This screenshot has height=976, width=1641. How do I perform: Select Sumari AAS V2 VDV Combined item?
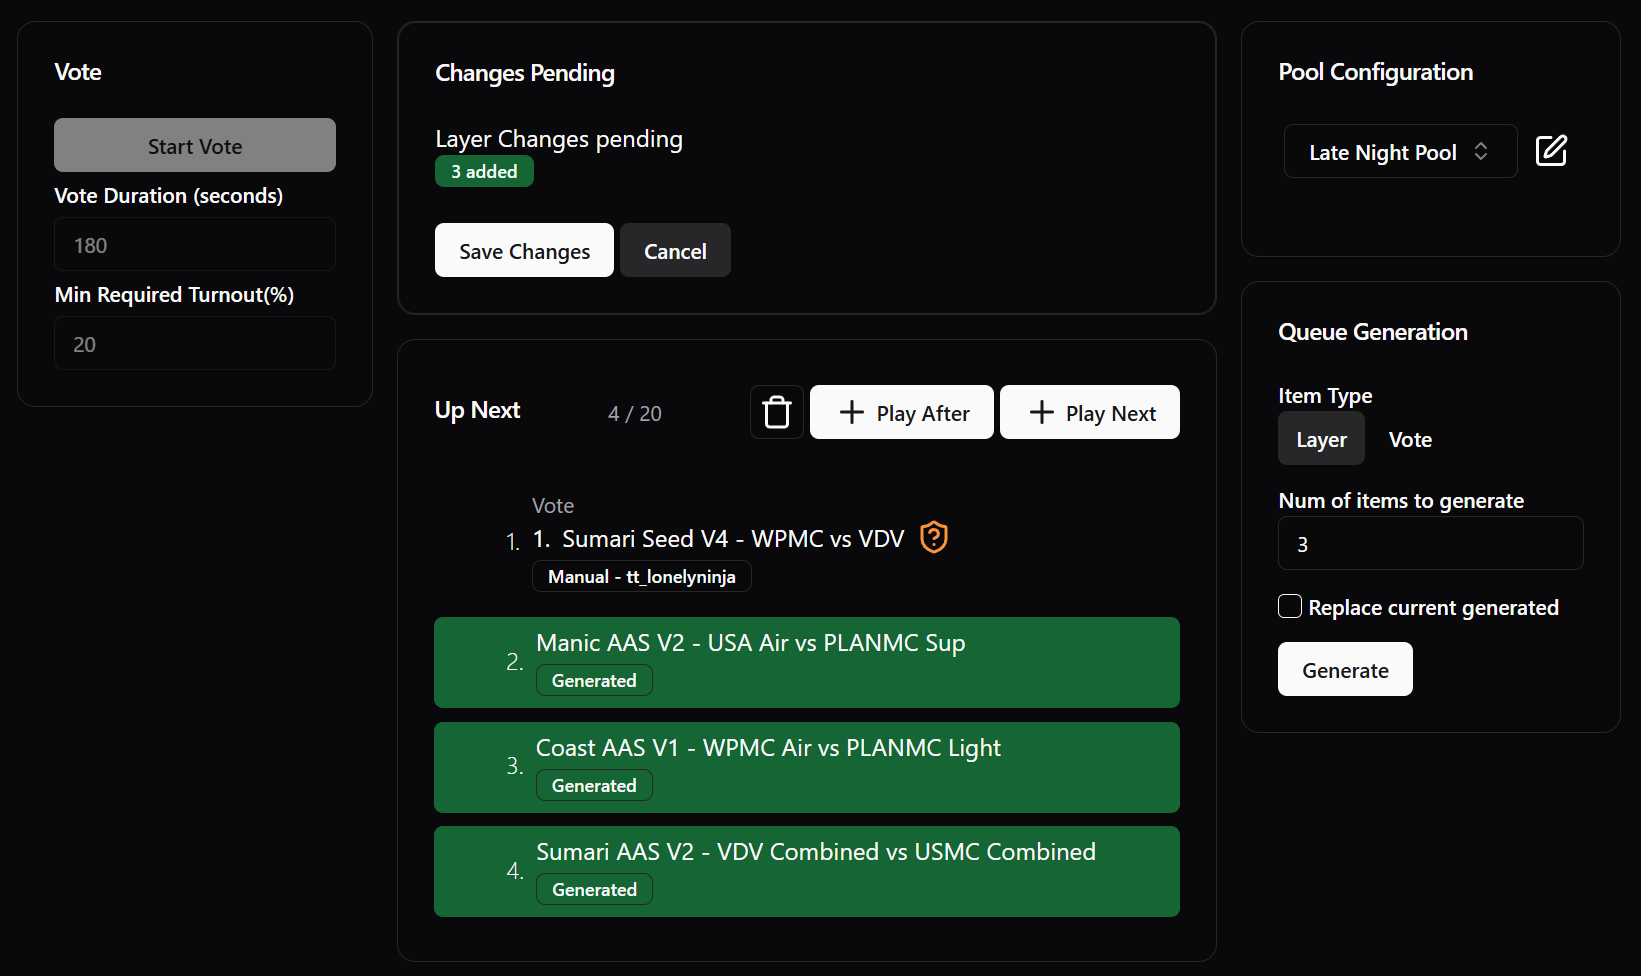tap(807, 871)
